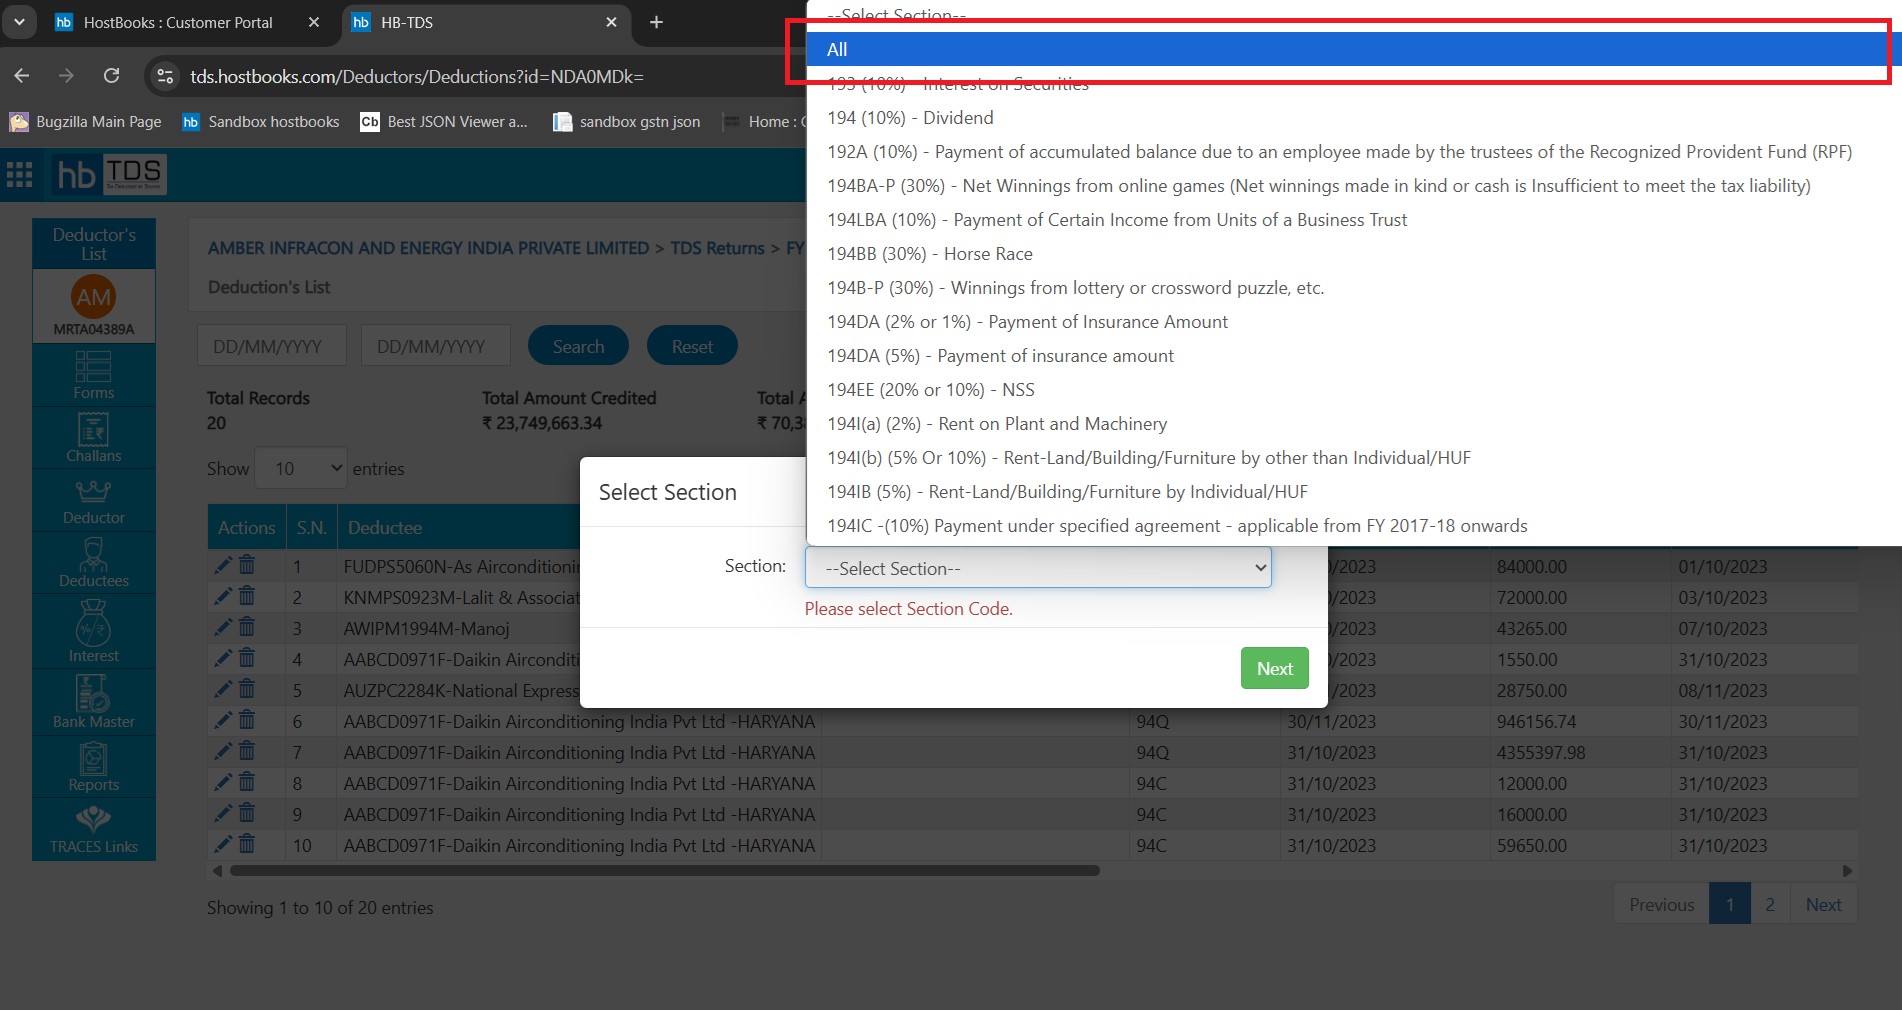The height and width of the screenshot is (1010, 1902).
Task: Open sandbox gstn json bookmark
Action: (627, 122)
